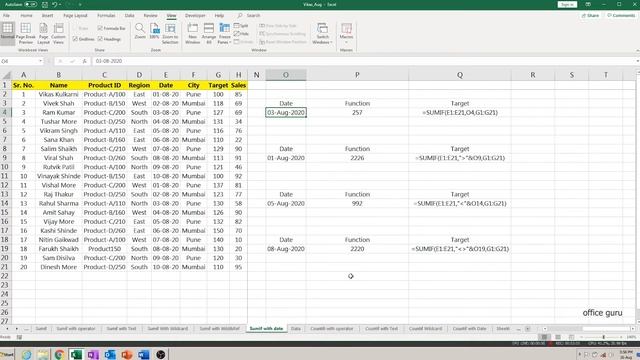Open Custom Views dialog
640x360 pixels.
tap(58, 33)
